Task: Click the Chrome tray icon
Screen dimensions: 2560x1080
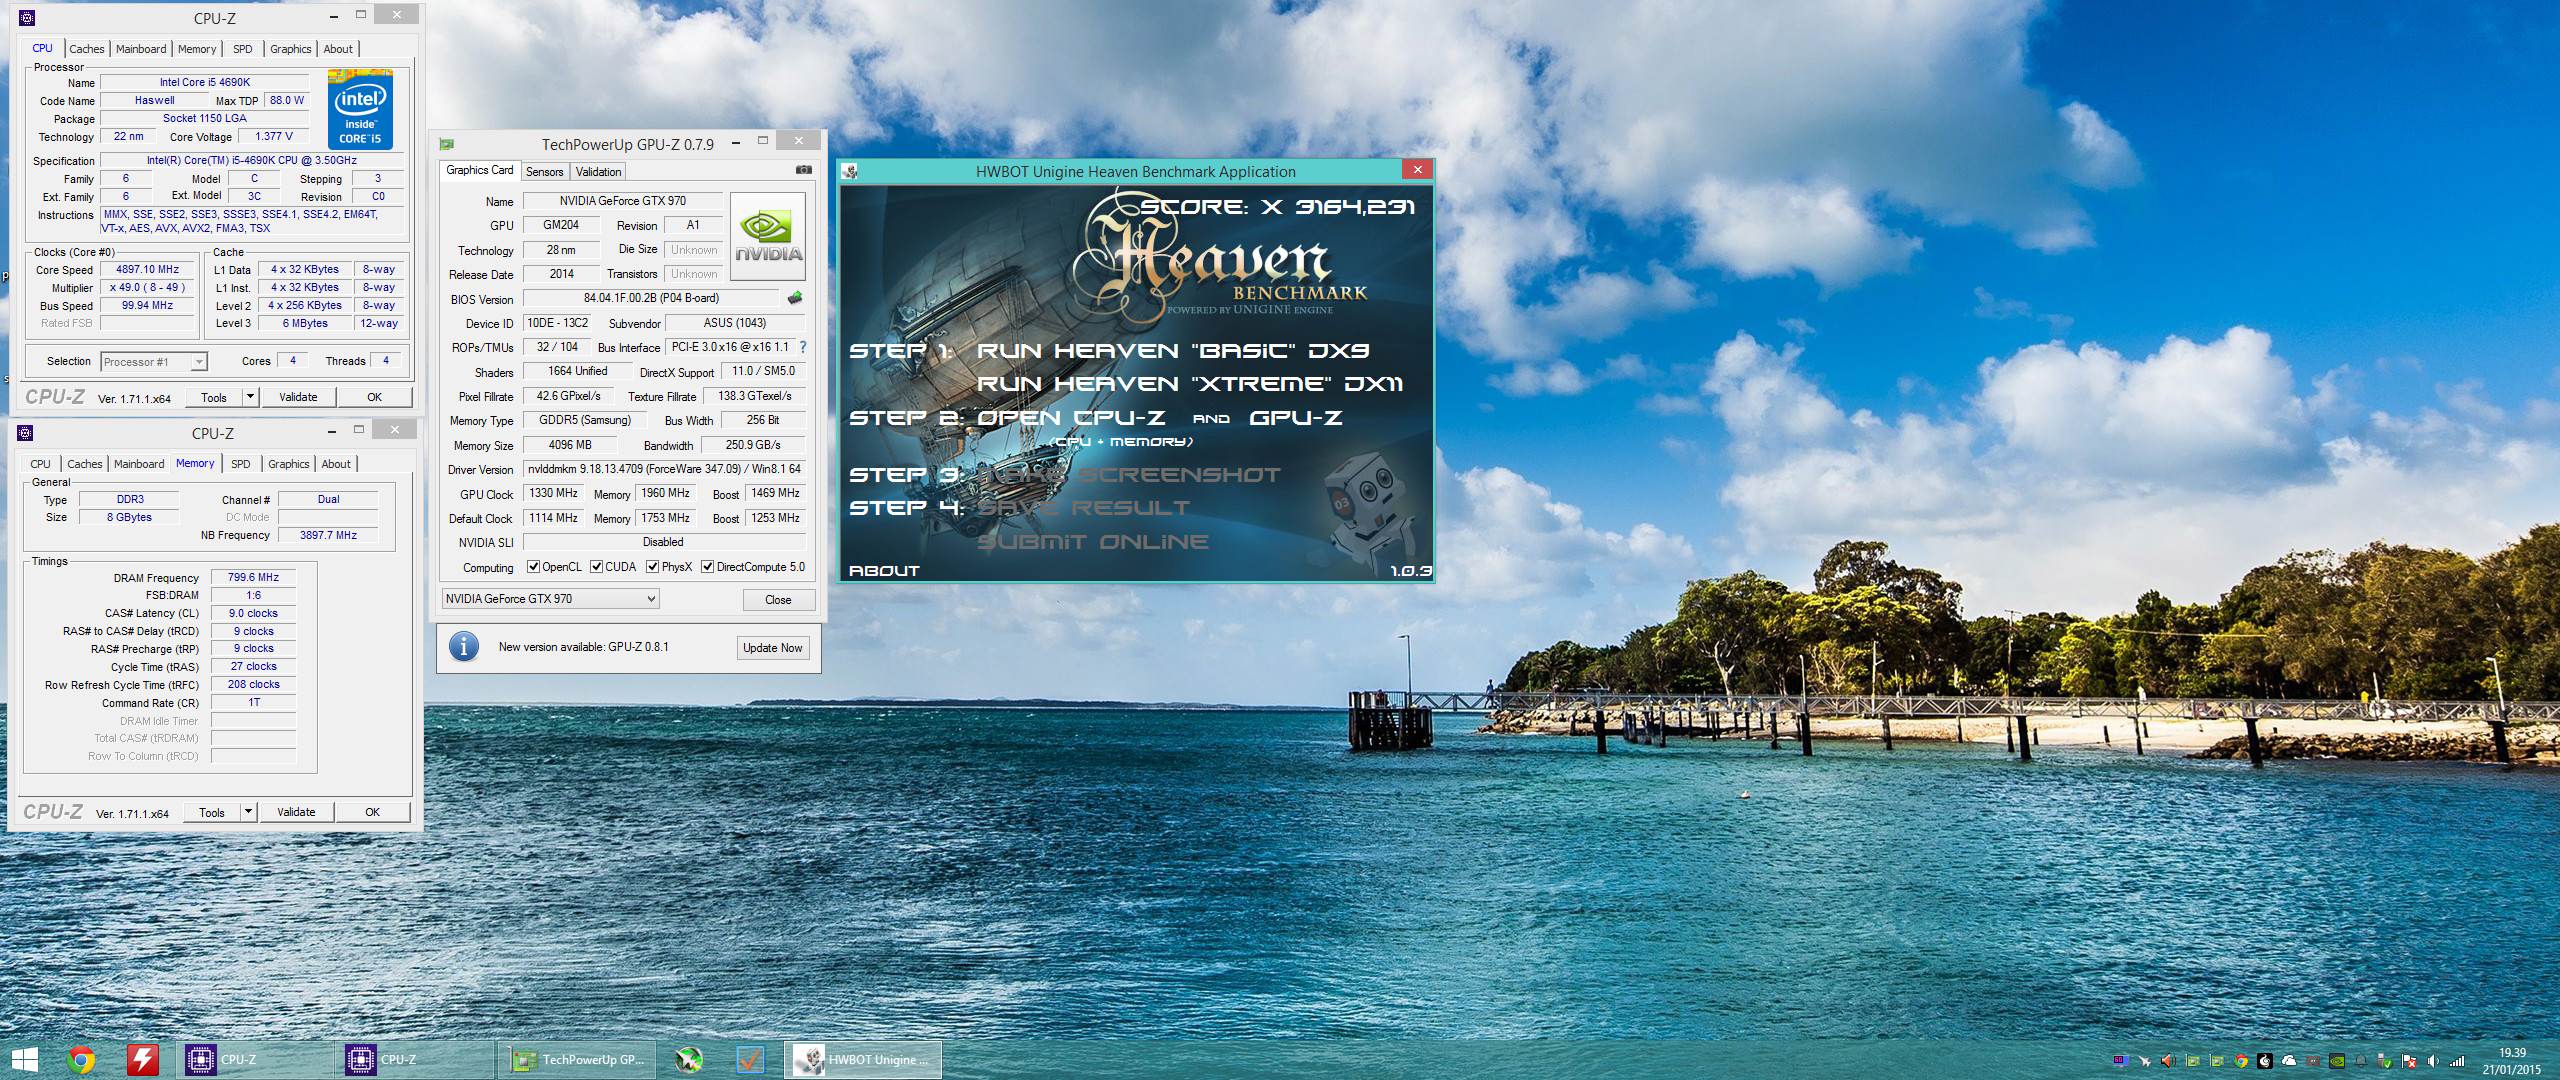Action: coord(2241,1061)
